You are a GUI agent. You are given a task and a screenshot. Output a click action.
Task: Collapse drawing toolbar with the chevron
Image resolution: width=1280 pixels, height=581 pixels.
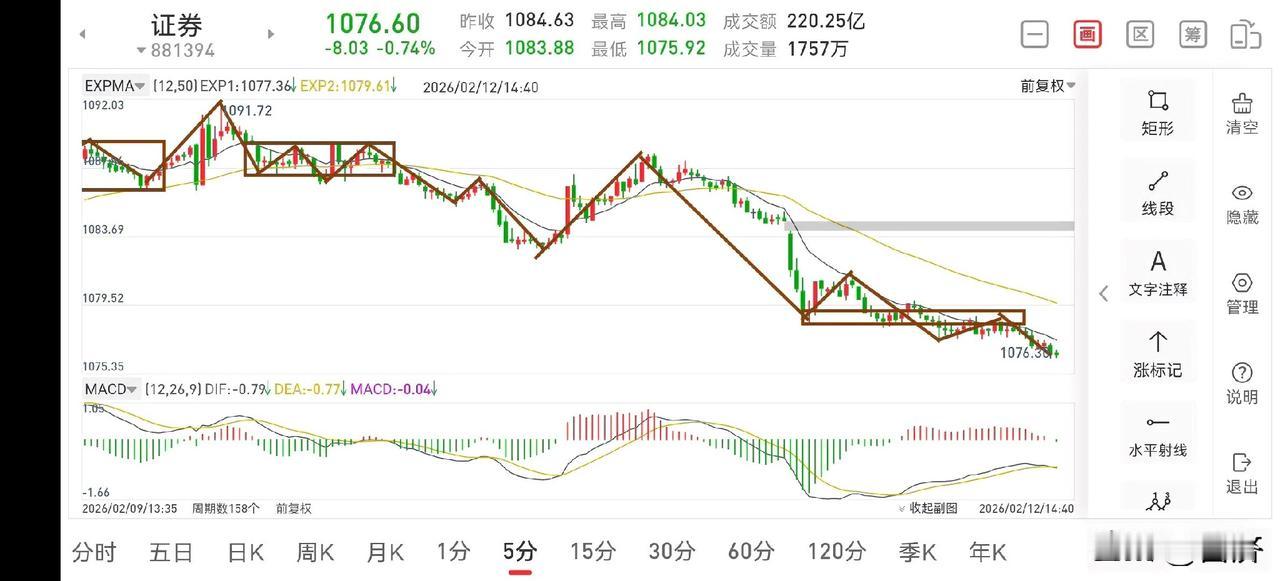click(1104, 293)
